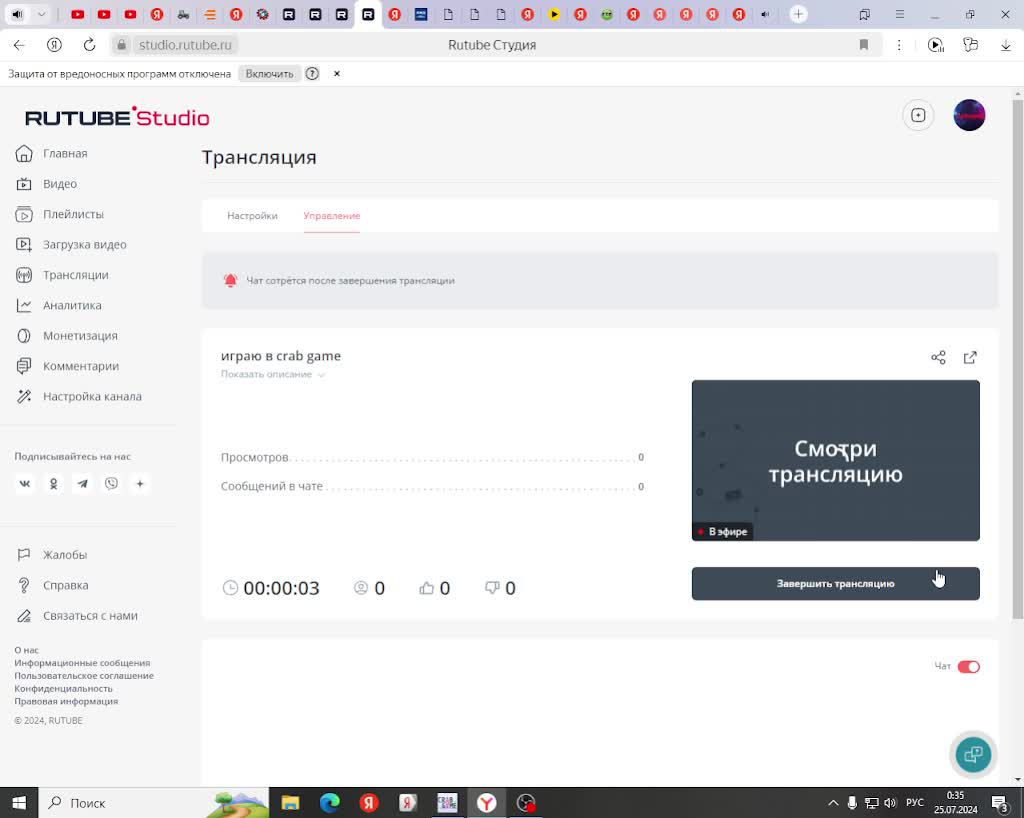Click the browser back arrow
The width and height of the screenshot is (1024, 818).
coord(19,45)
